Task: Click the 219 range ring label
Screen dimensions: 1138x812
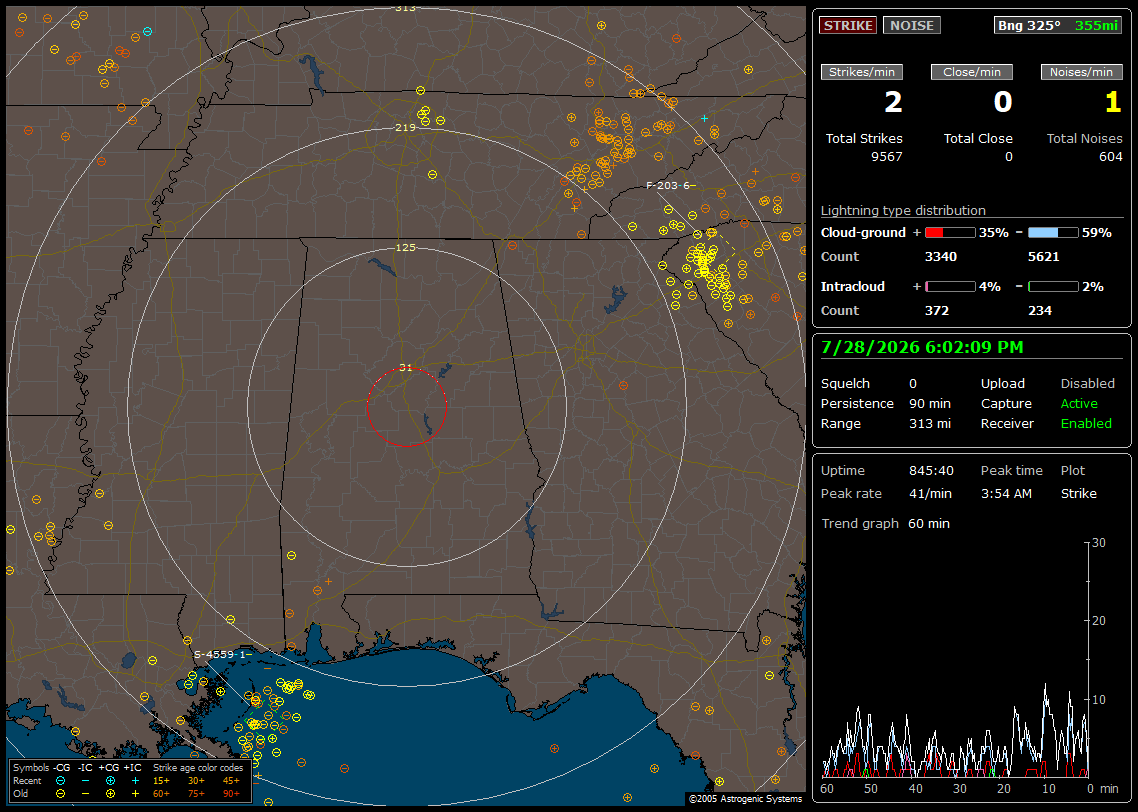Action: point(405,128)
